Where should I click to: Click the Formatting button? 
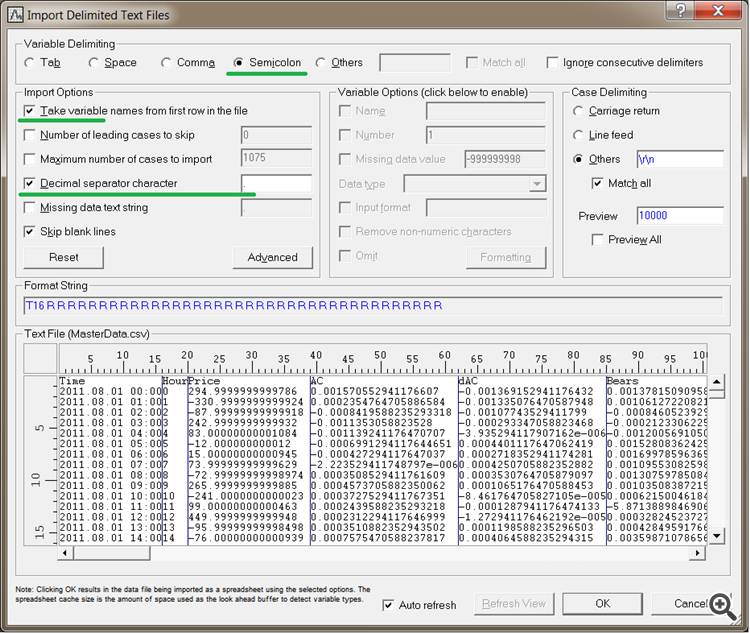click(x=506, y=257)
